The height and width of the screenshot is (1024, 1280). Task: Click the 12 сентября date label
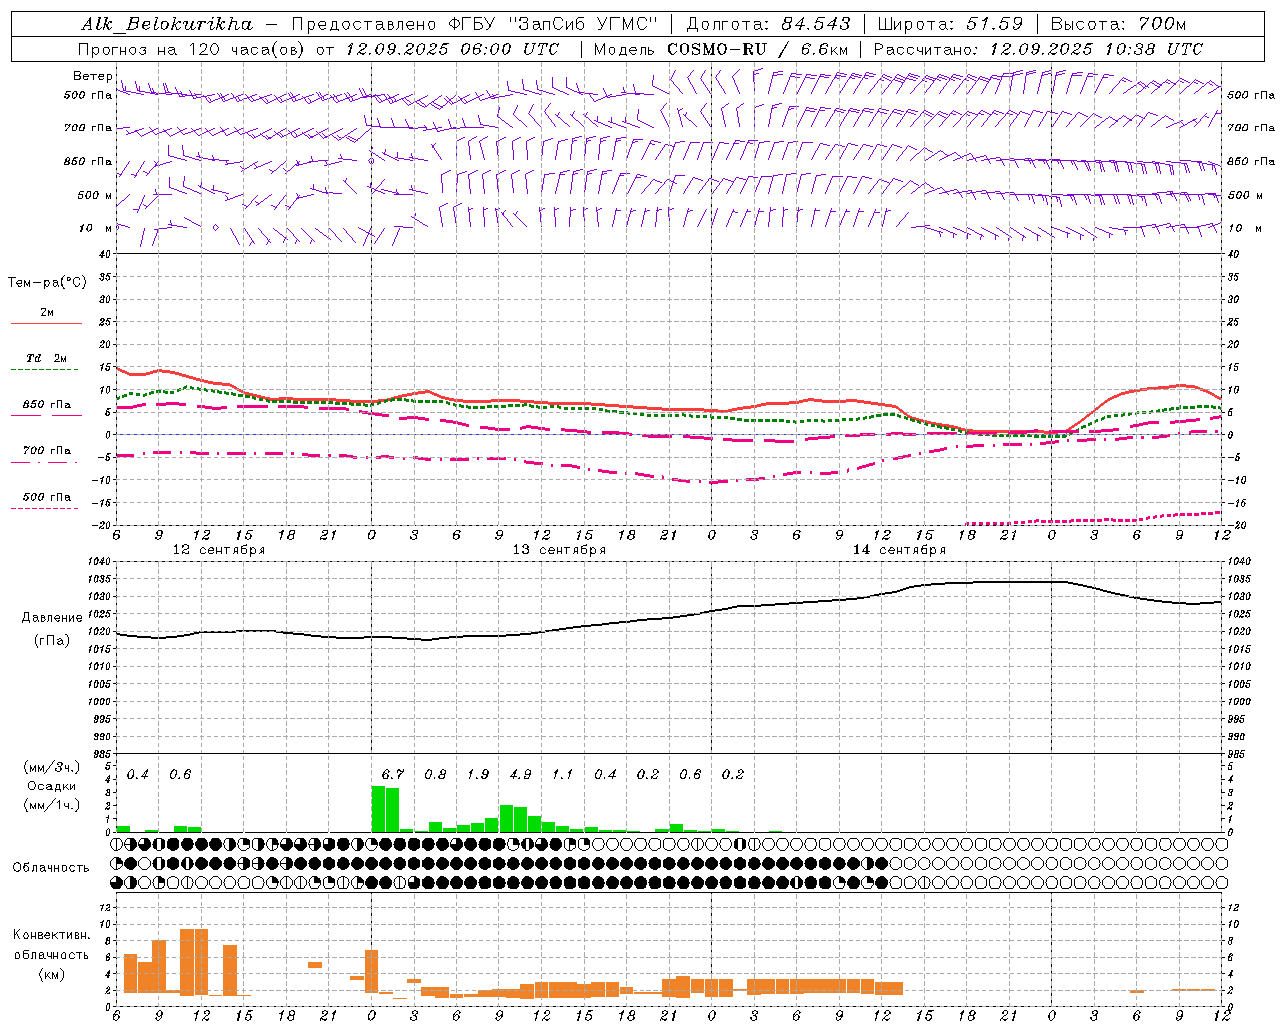[x=219, y=550]
